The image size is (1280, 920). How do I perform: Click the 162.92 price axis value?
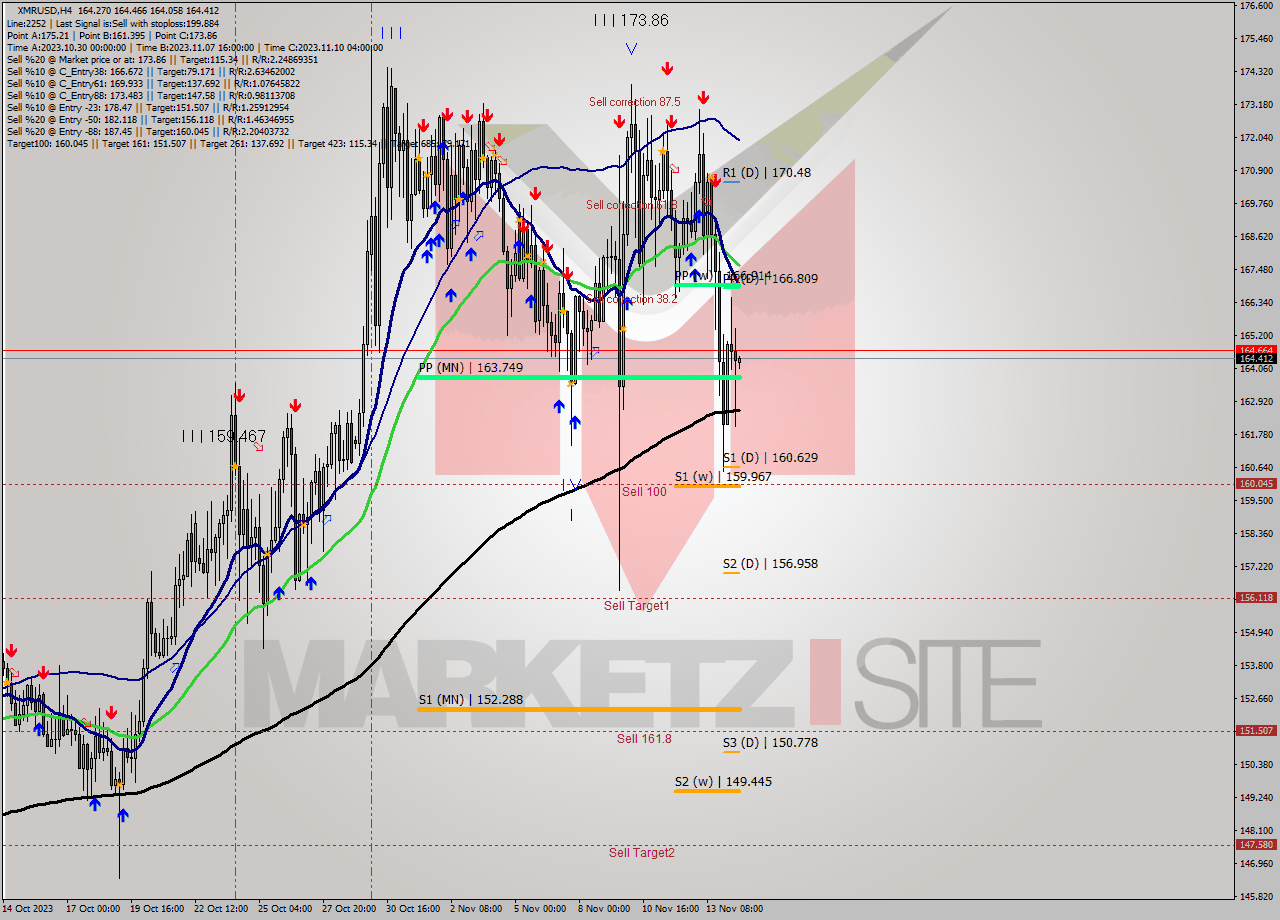coord(1256,402)
